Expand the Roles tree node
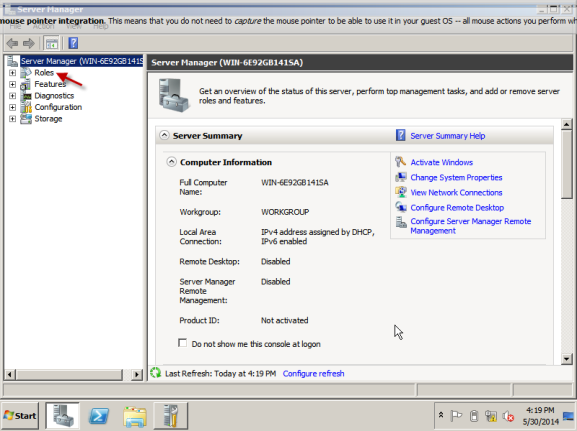The height and width of the screenshot is (431, 577). pos(12,73)
